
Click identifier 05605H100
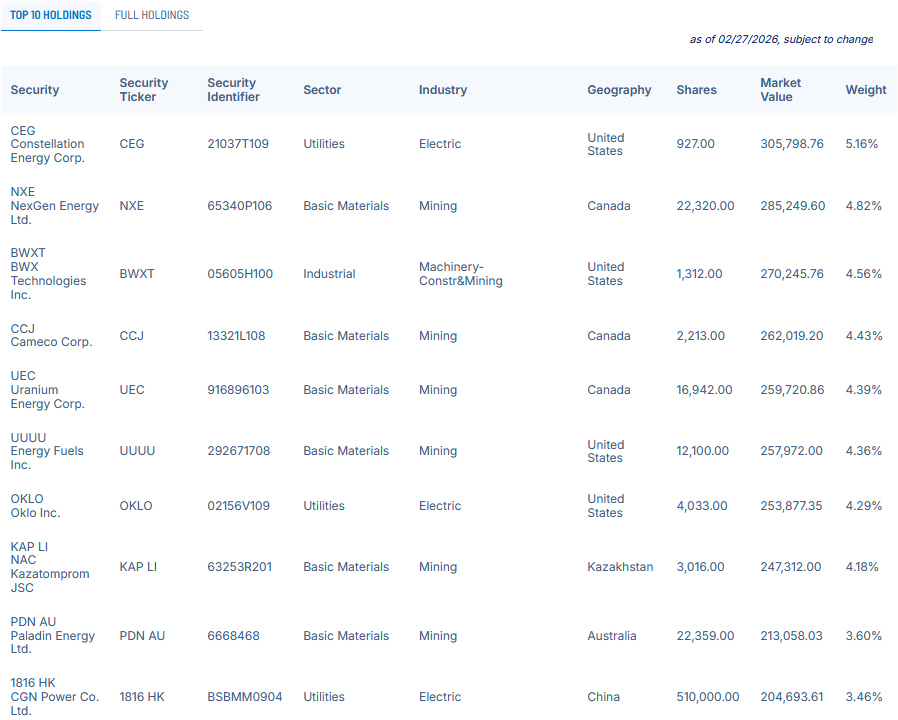240,274
